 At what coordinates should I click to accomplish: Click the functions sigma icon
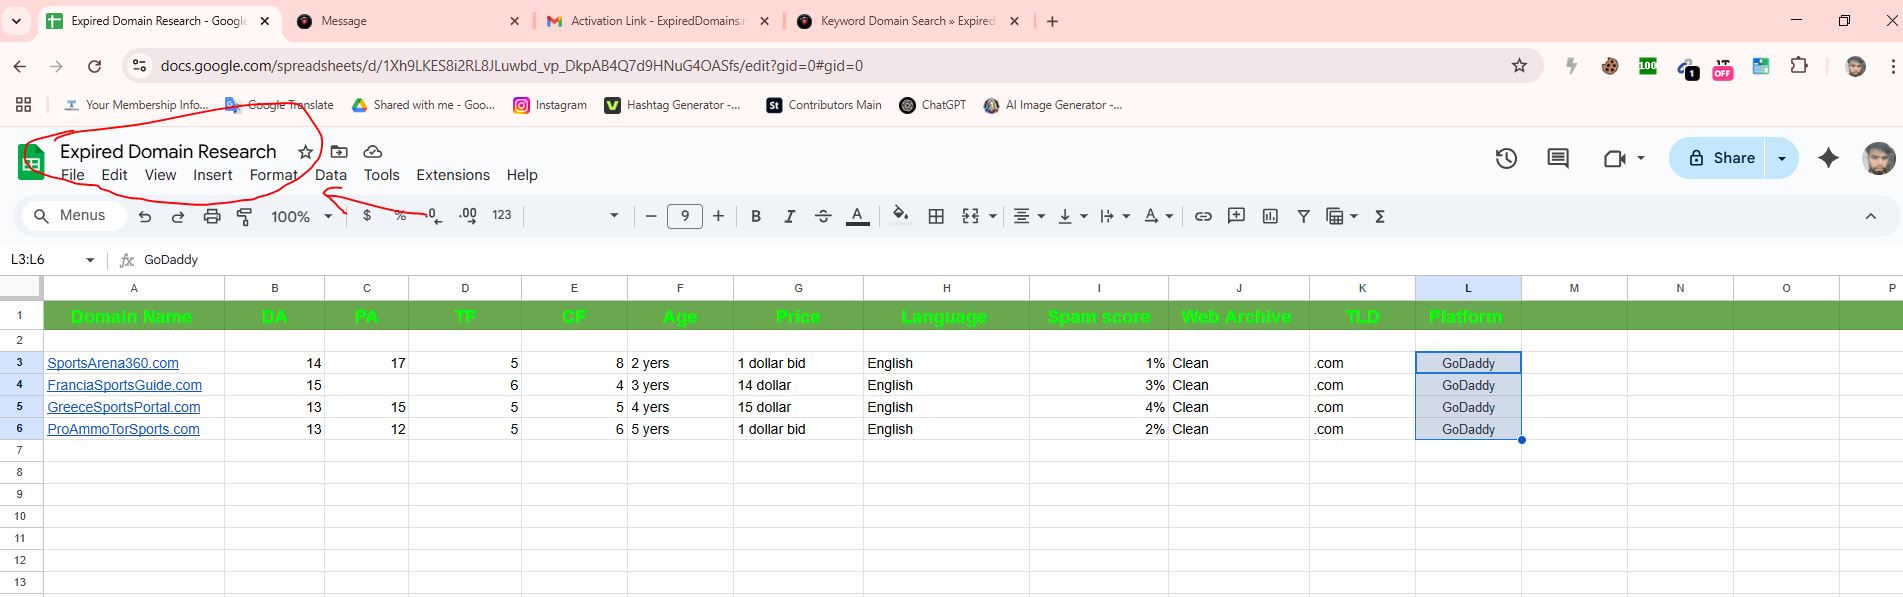coord(1380,216)
